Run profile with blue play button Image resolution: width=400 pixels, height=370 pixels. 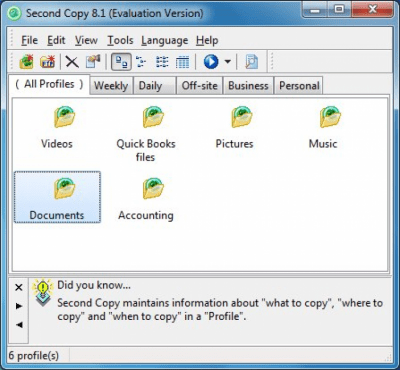tap(211, 62)
